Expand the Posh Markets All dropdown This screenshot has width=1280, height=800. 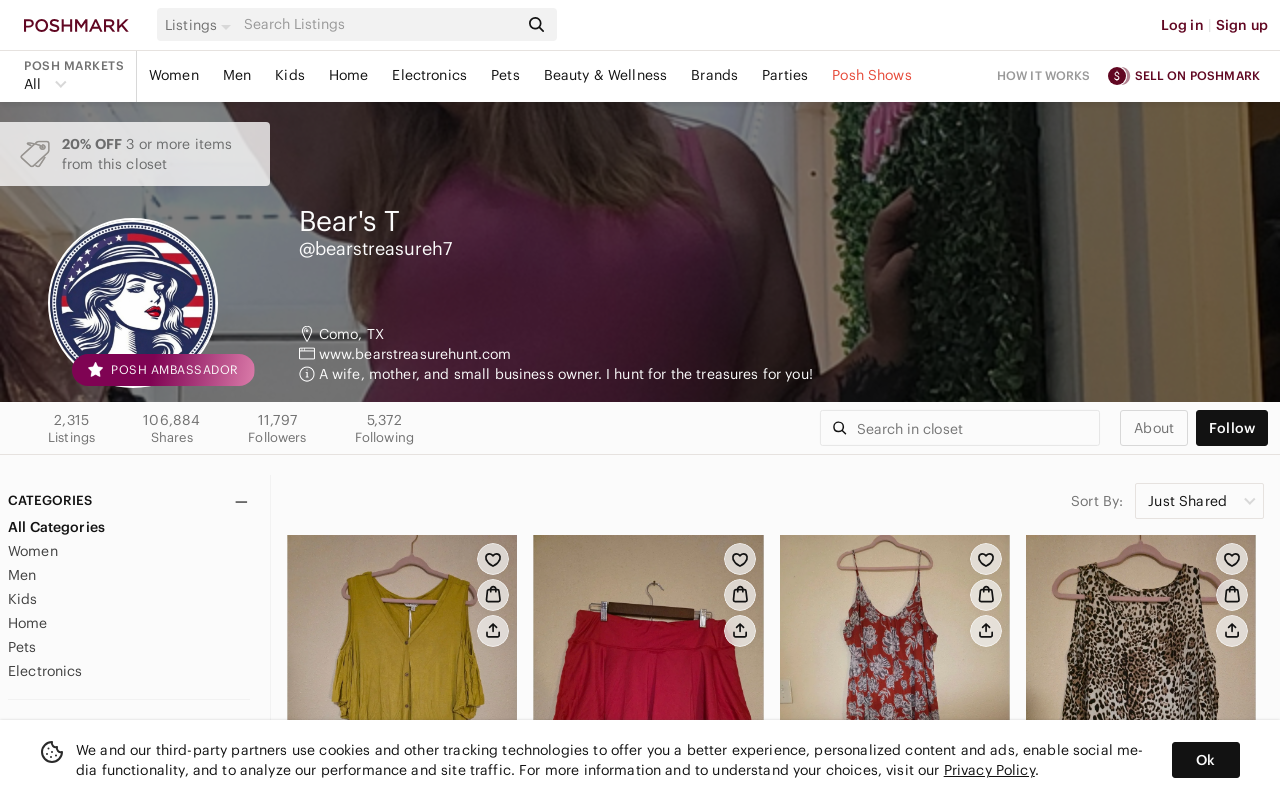(46, 84)
